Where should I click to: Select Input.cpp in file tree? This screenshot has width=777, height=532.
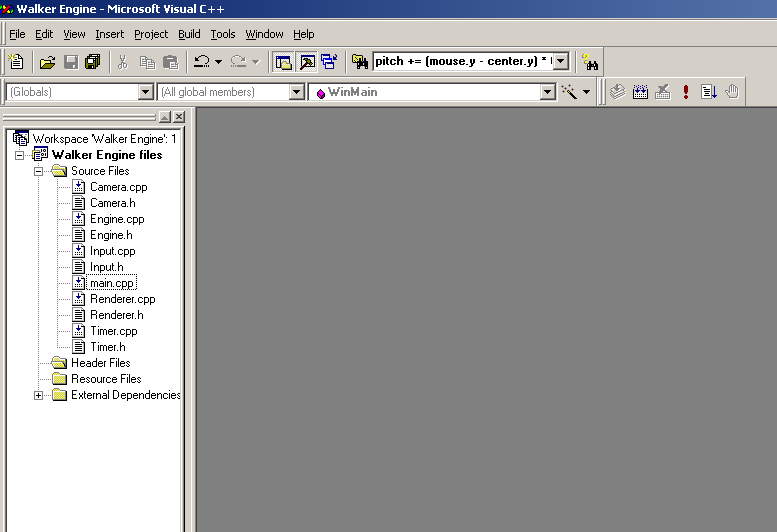[112, 251]
